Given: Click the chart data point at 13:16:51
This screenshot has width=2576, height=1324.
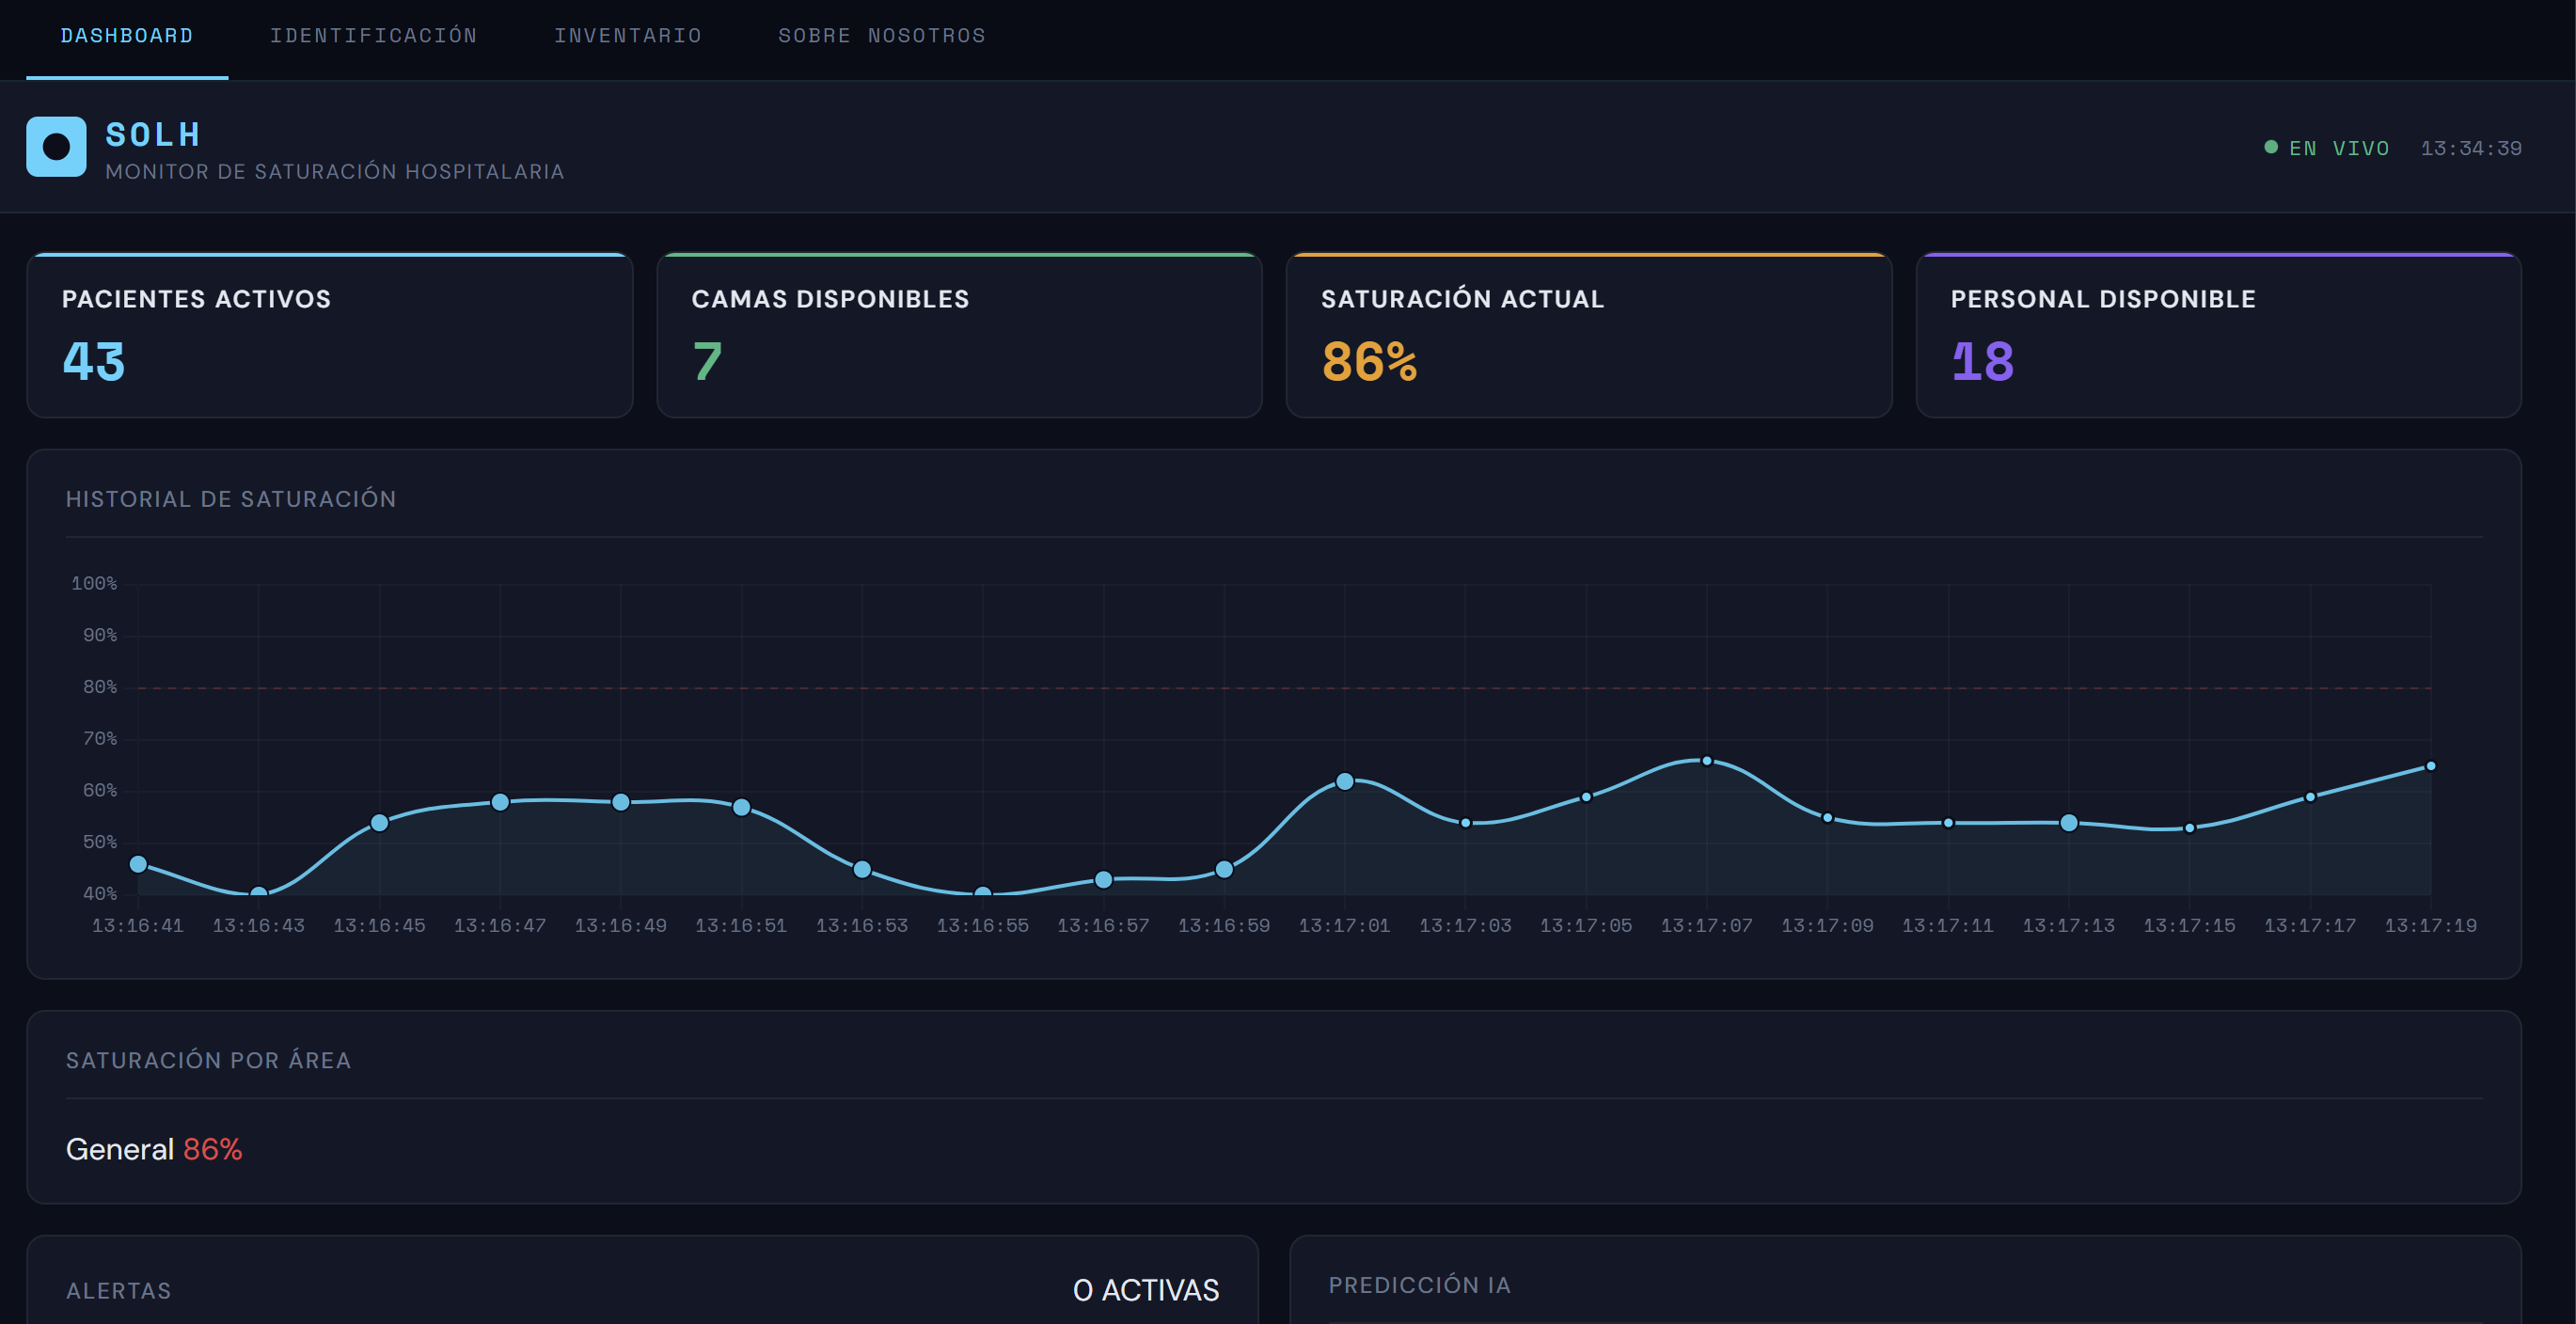Looking at the screenshot, I should tap(741, 807).
